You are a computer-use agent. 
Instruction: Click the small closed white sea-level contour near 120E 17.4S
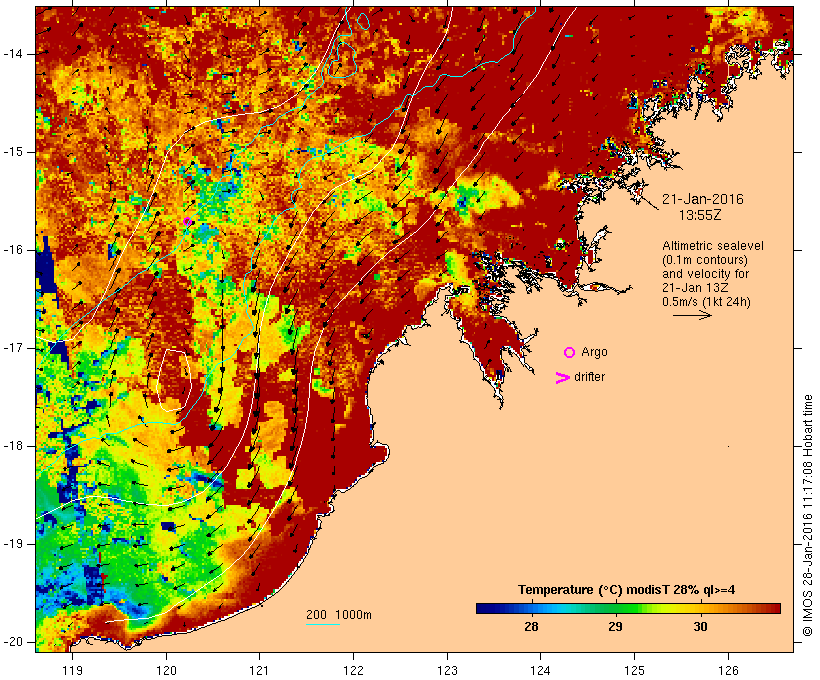[x=175, y=380]
